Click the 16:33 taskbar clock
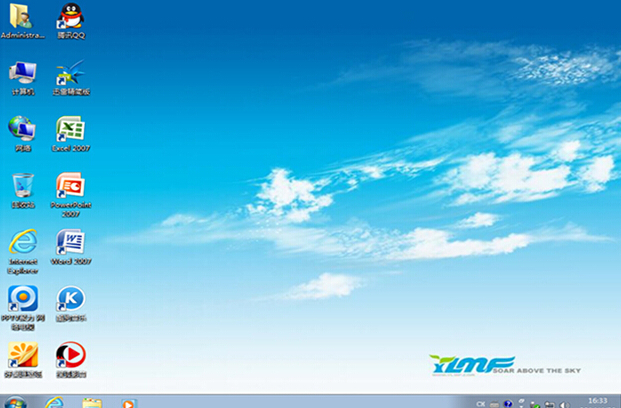Screen dimensions: 621x408 598,402
